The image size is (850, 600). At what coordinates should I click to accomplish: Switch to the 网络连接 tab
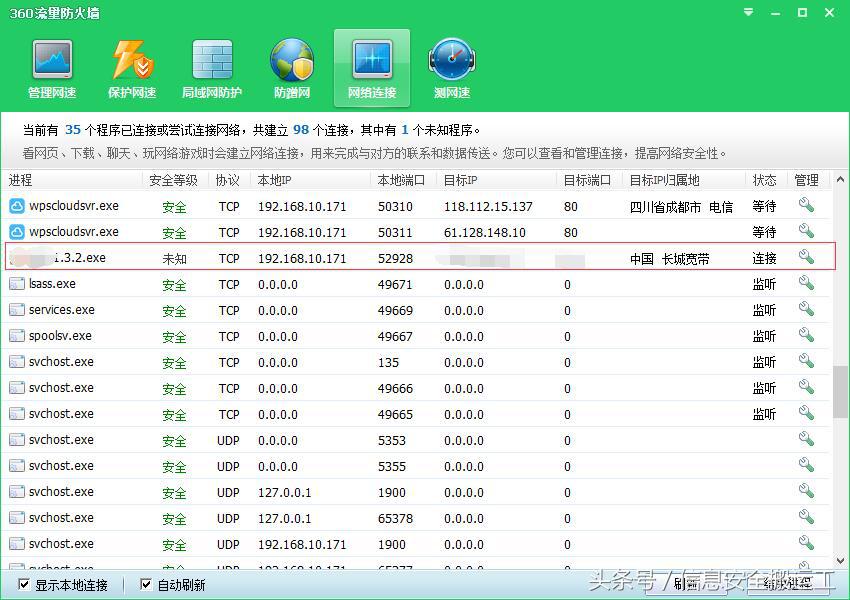(371, 67)
